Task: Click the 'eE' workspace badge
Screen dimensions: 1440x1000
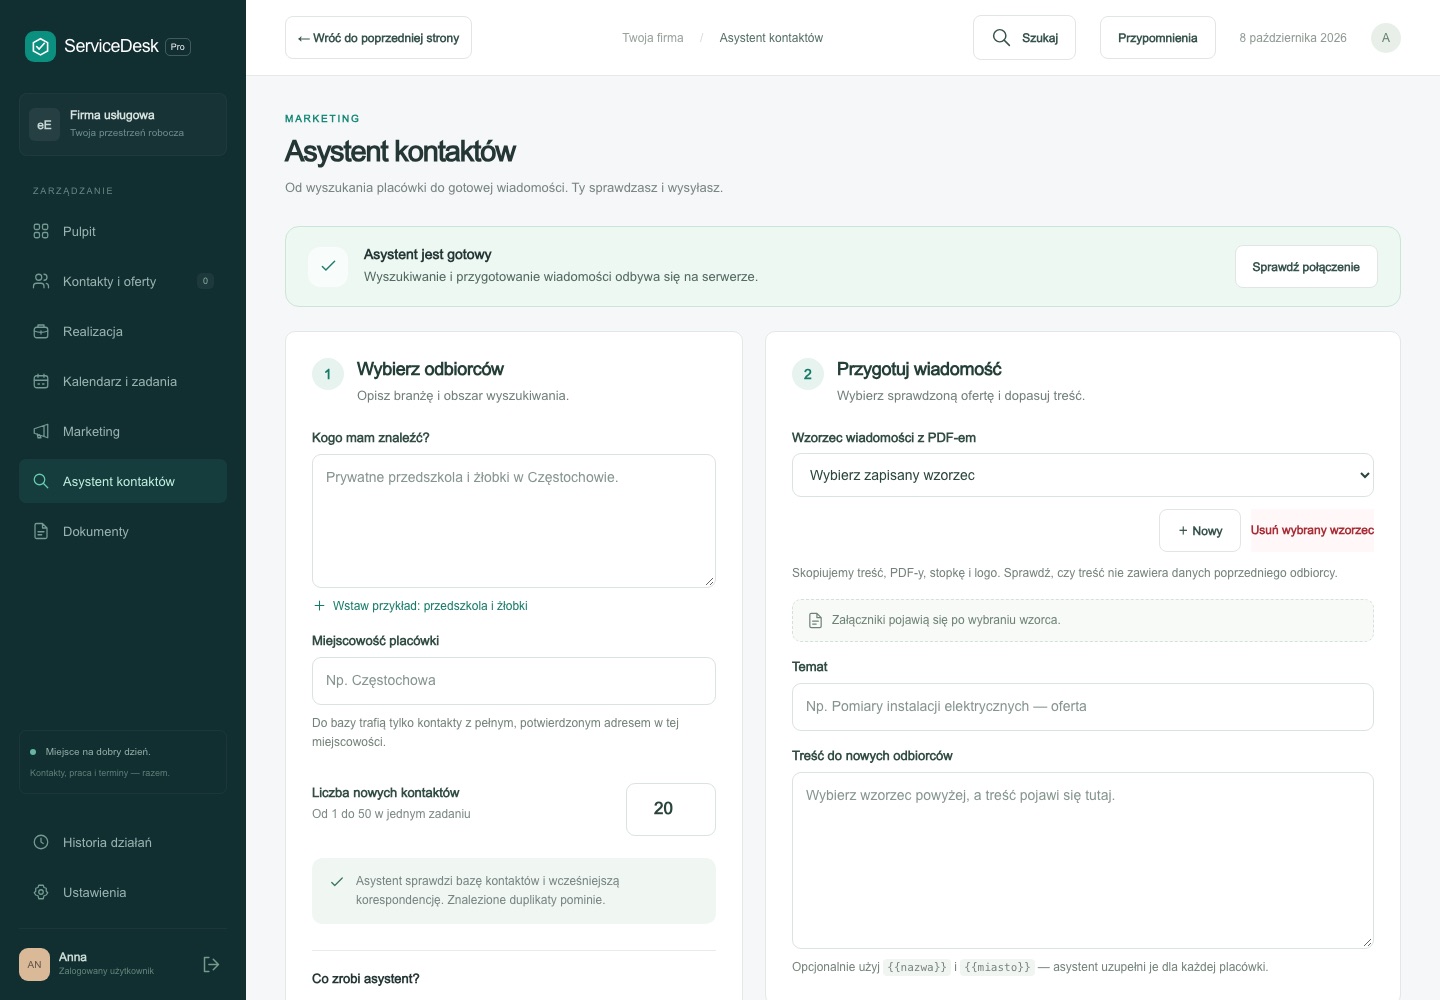Action: 44,125
